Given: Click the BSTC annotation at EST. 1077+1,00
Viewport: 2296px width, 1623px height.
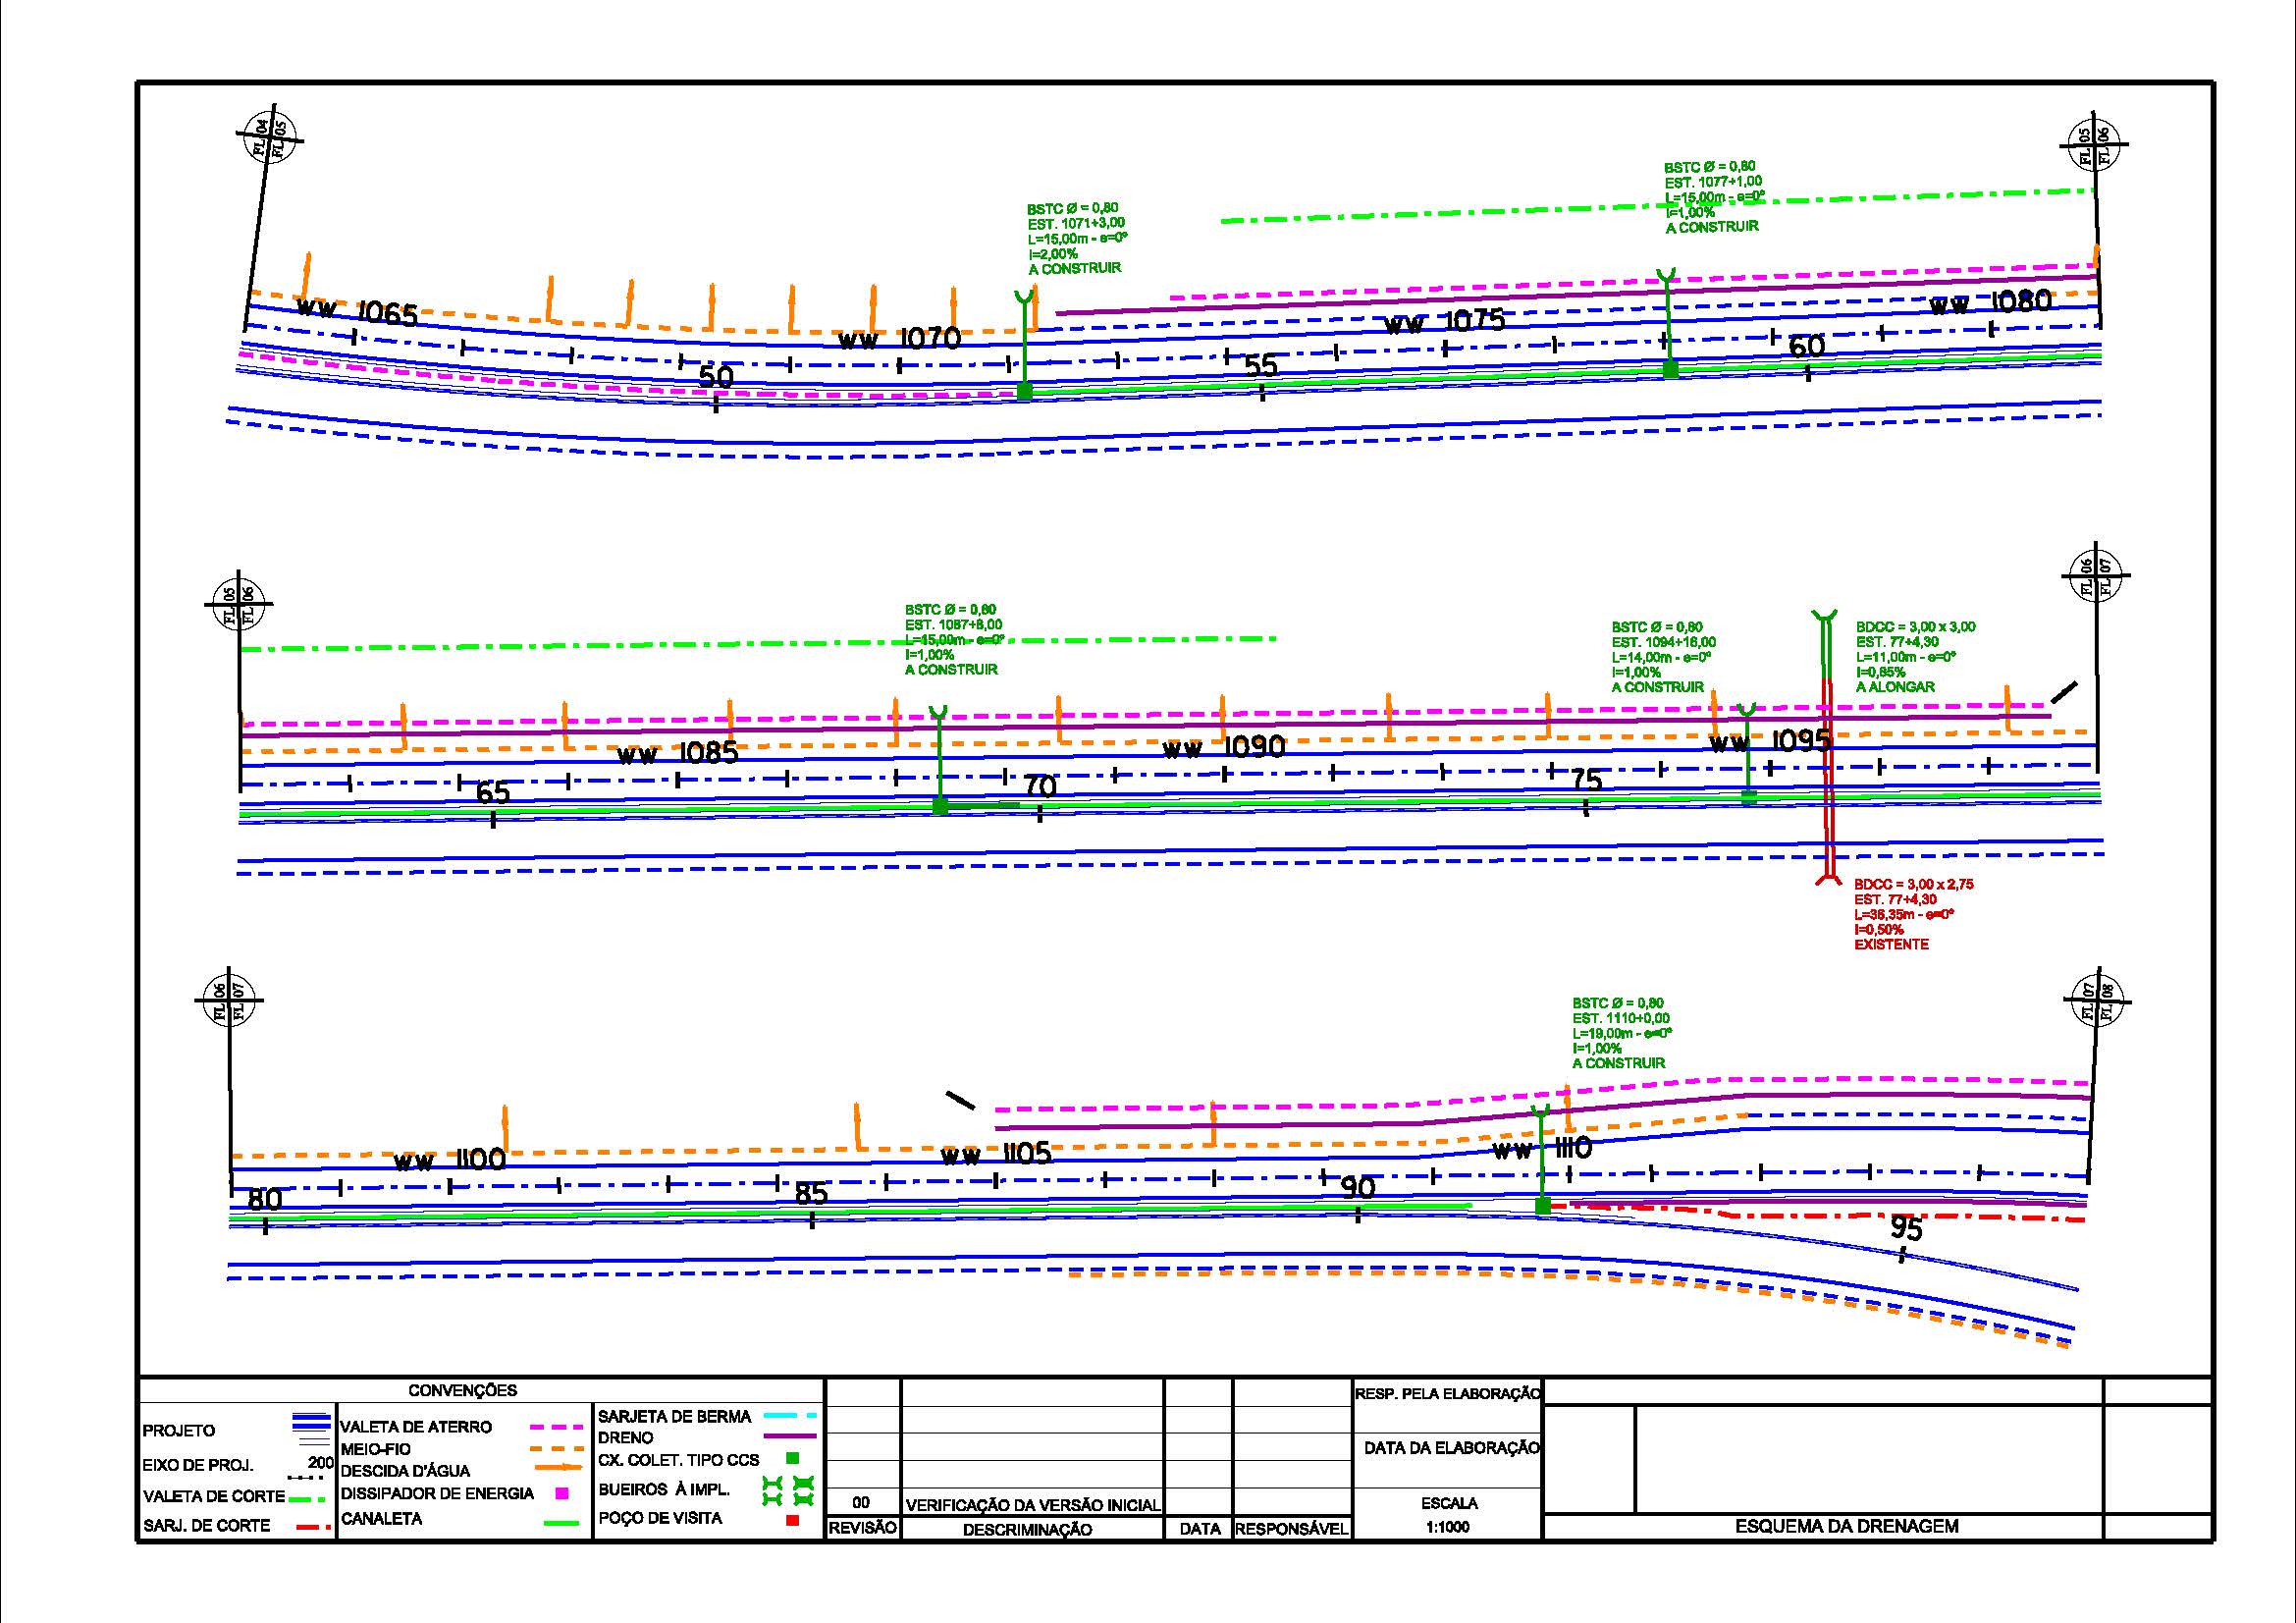Looking at the screenshot, I should click(1714, 197).
